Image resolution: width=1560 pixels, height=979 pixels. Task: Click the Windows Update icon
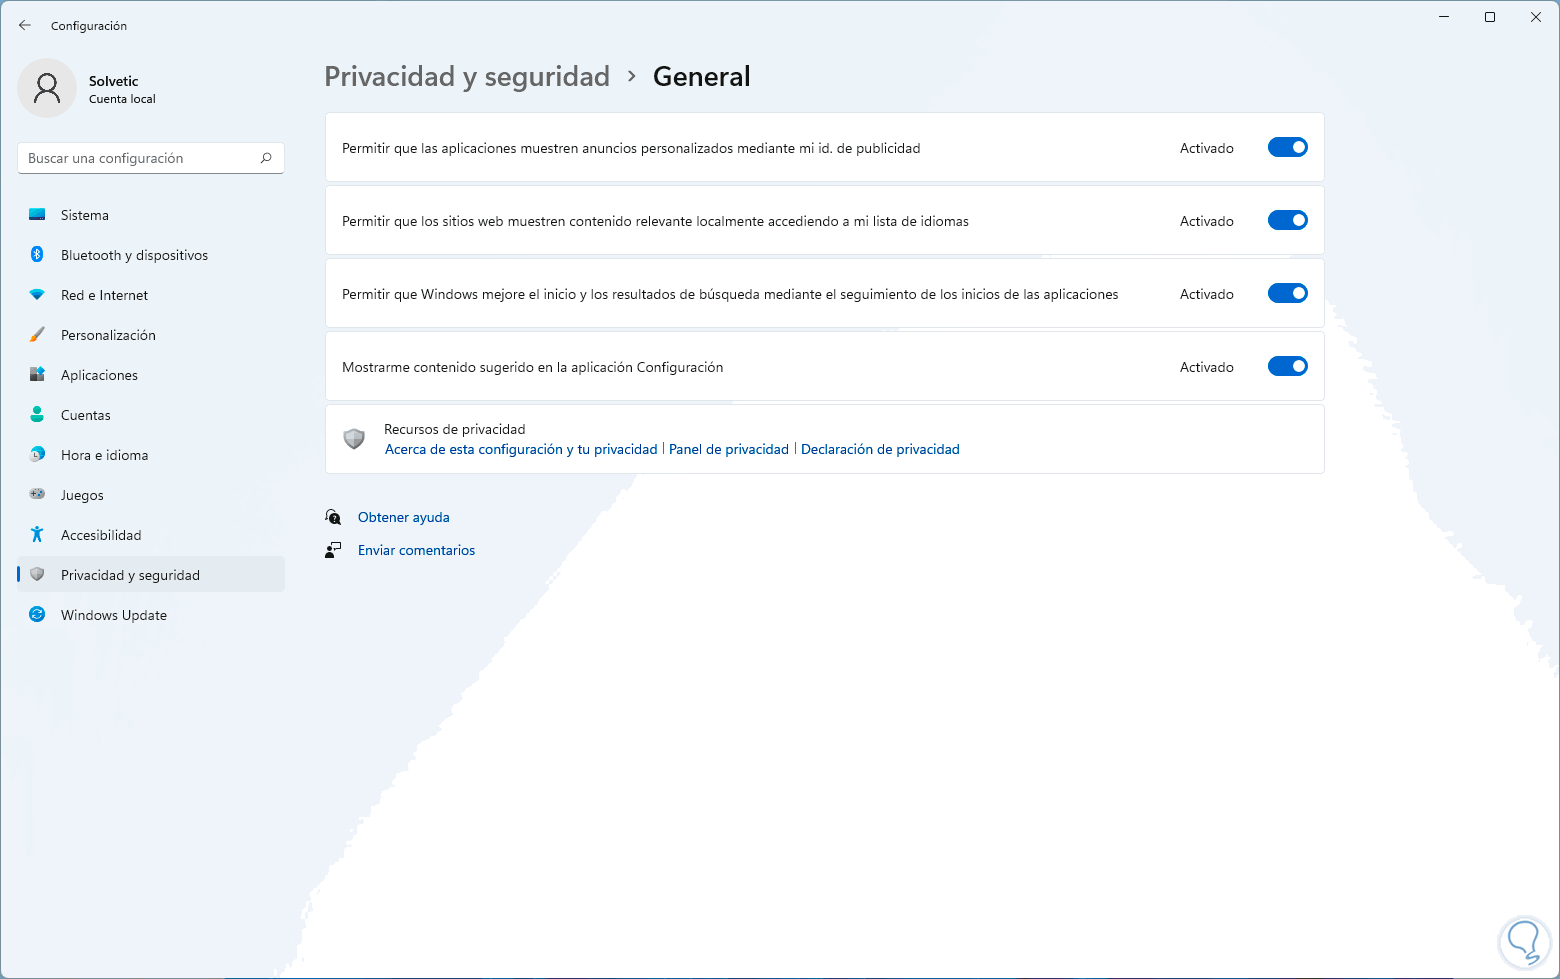click(x=37, y=615)
